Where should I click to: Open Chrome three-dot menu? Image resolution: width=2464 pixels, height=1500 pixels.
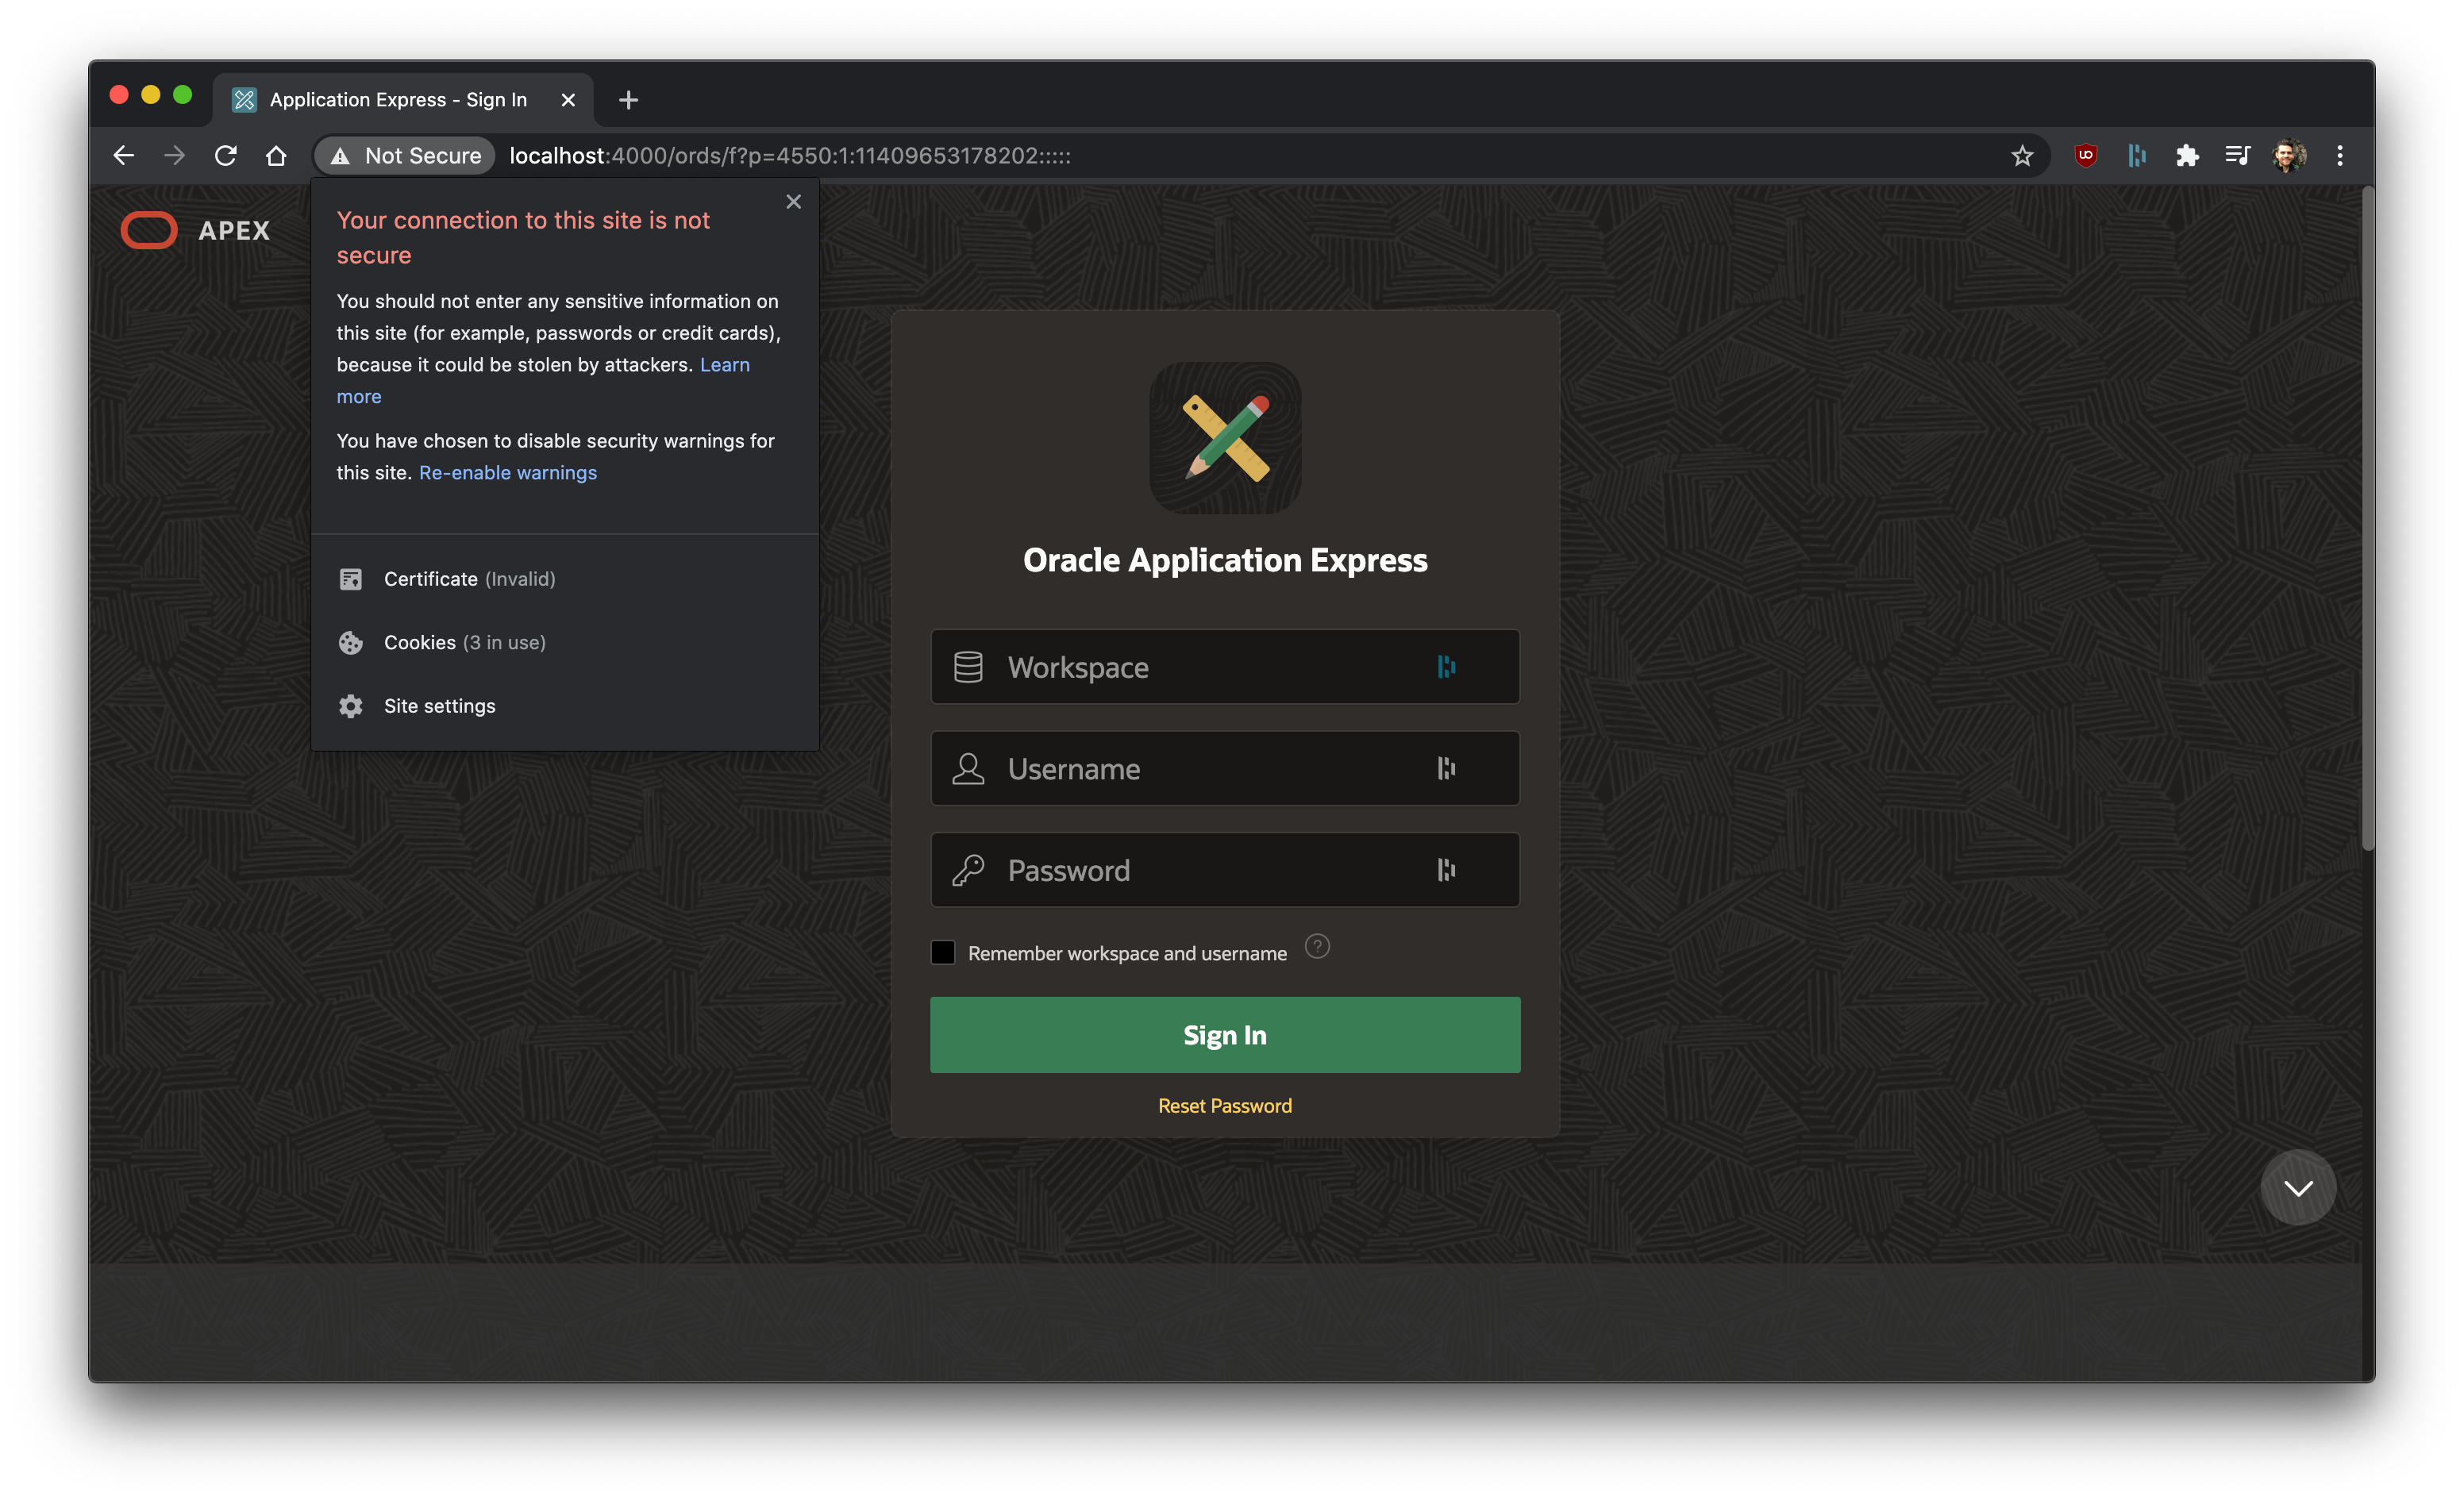(x=2339, y=155)
